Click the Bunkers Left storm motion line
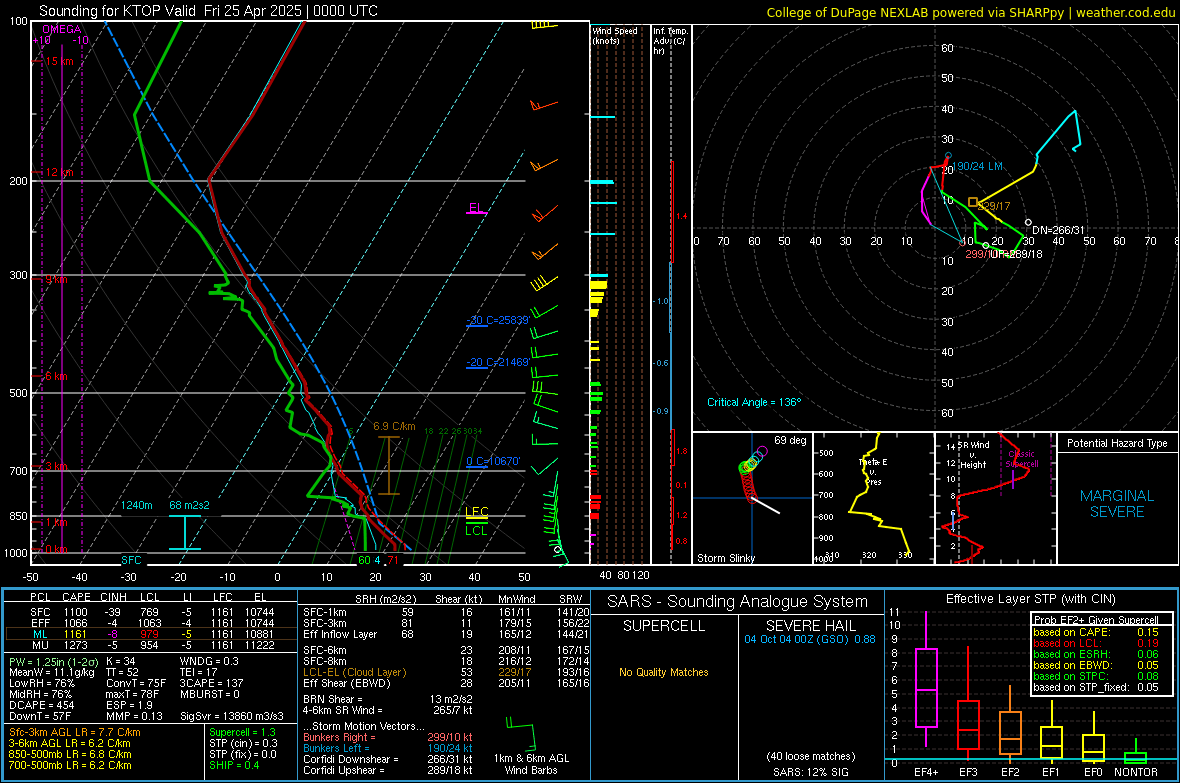The image size is (1180, 783). click(x=388, y=748)
